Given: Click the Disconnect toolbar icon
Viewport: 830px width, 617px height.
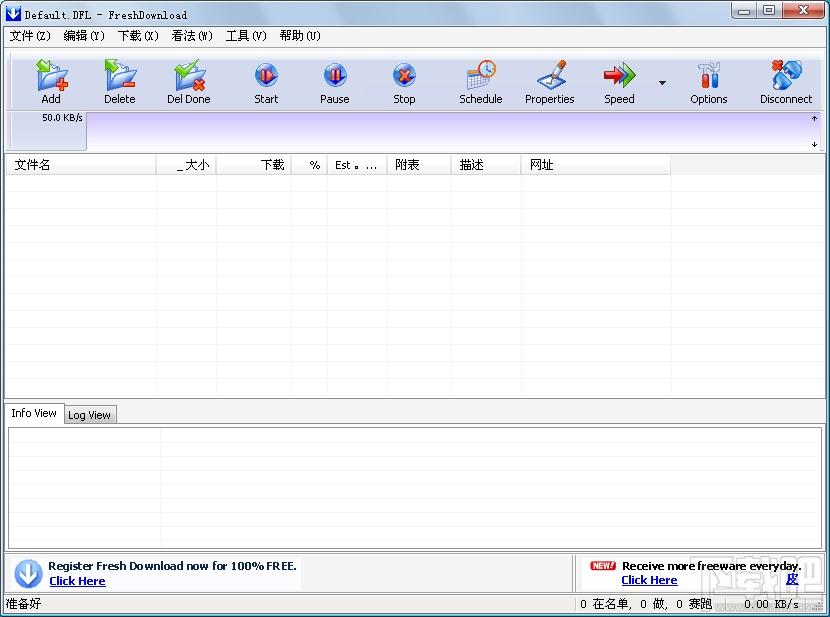Looking at the screenshot, I should coord(786,82).
